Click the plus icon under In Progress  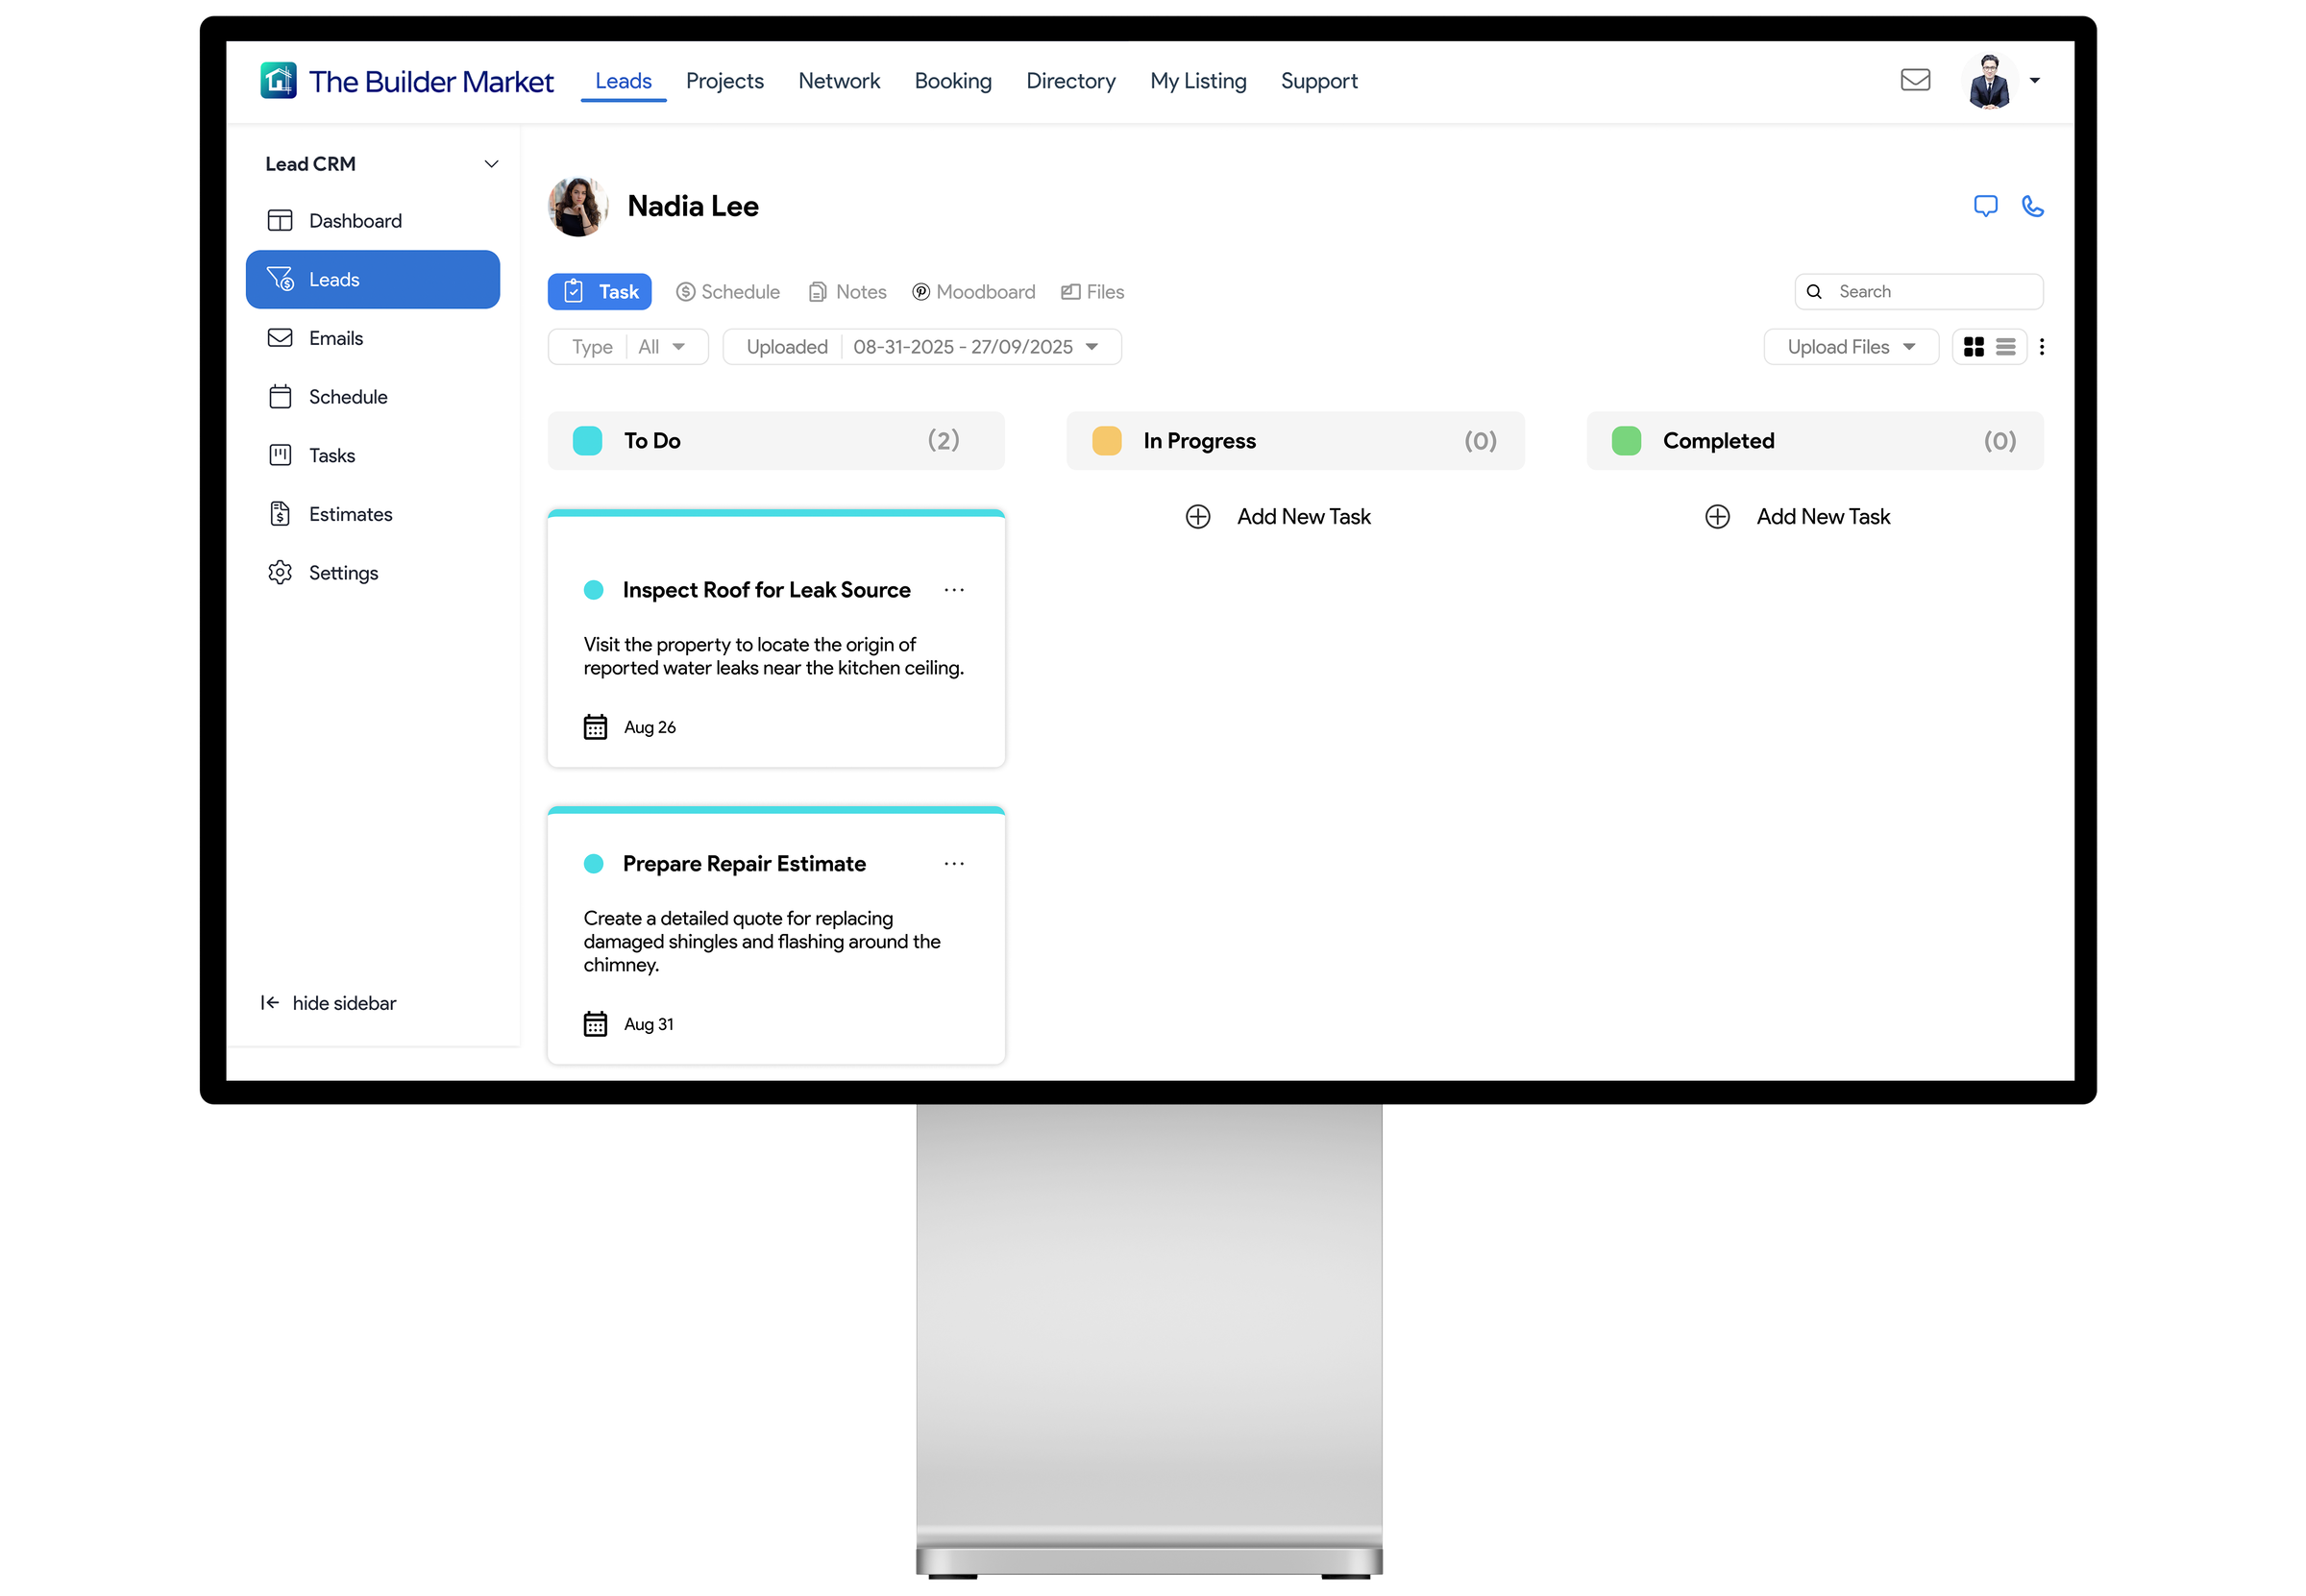pyautogui.click(x=1197, y=517)
